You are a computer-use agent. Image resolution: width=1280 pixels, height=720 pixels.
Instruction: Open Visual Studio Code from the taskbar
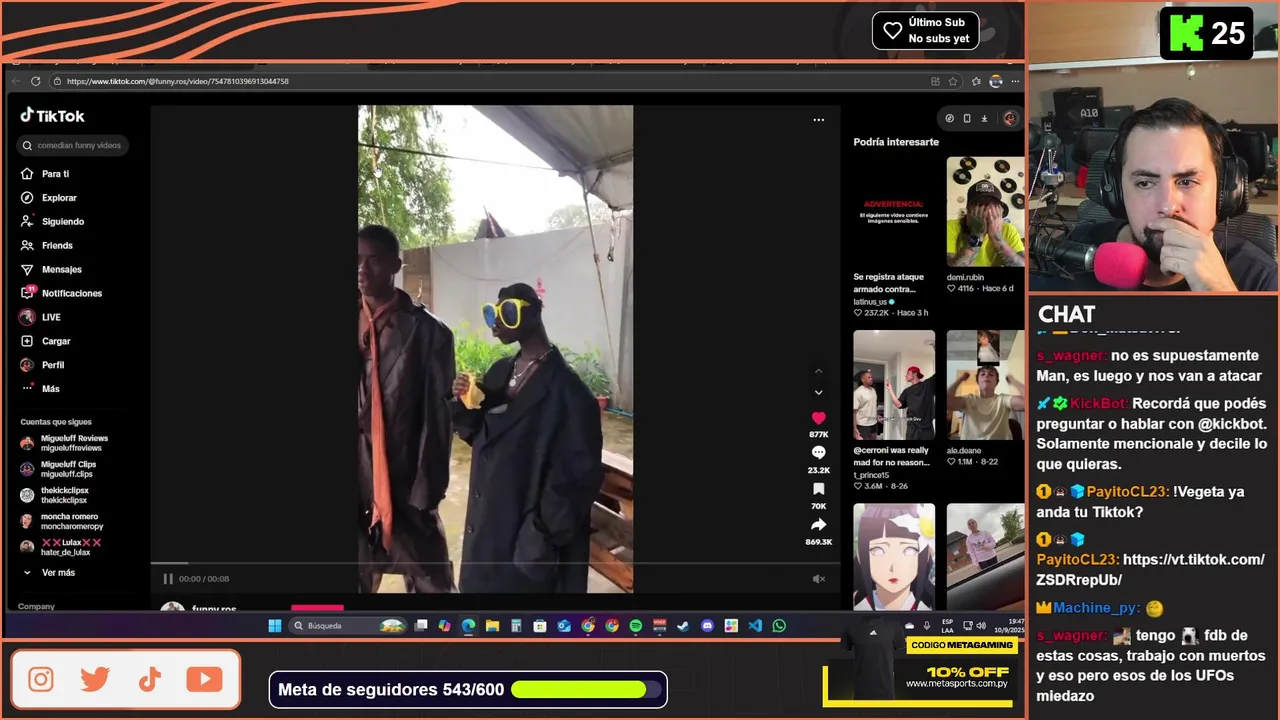755,626
